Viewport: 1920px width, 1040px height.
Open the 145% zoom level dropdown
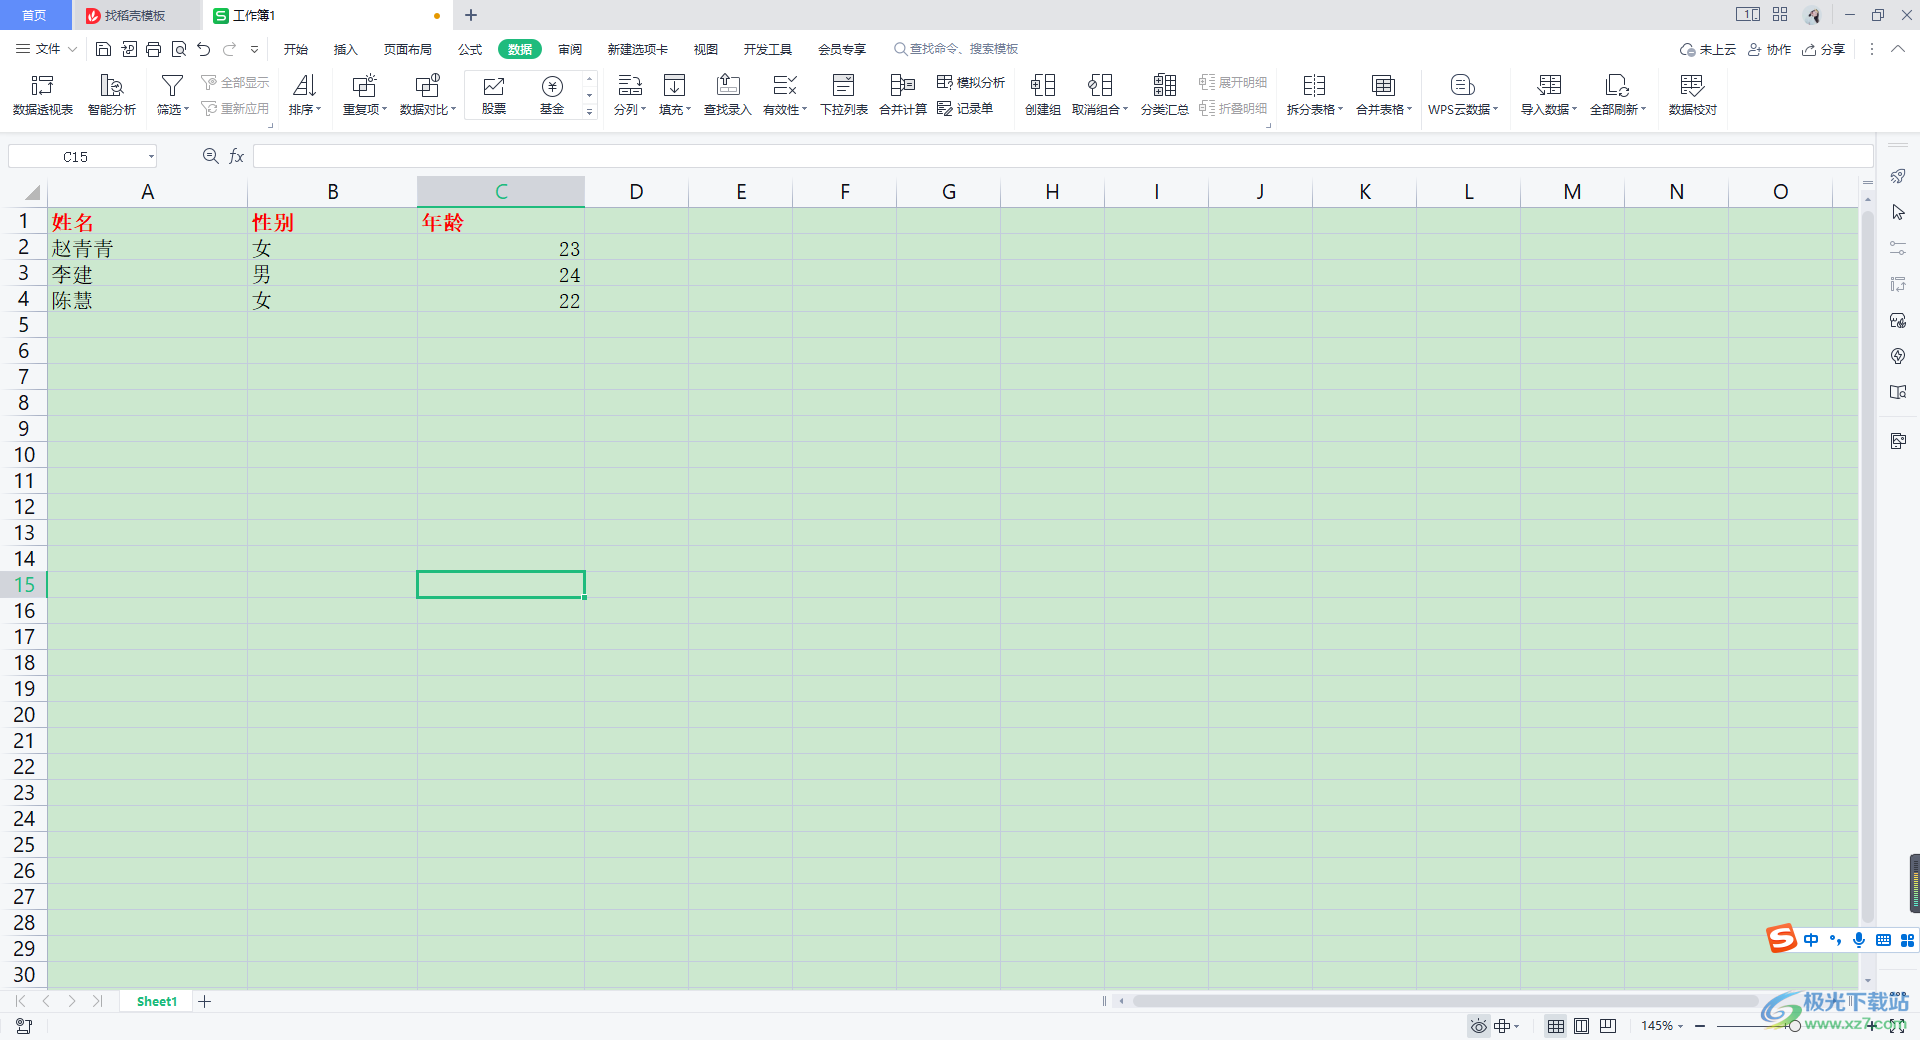point(1680,1026)
